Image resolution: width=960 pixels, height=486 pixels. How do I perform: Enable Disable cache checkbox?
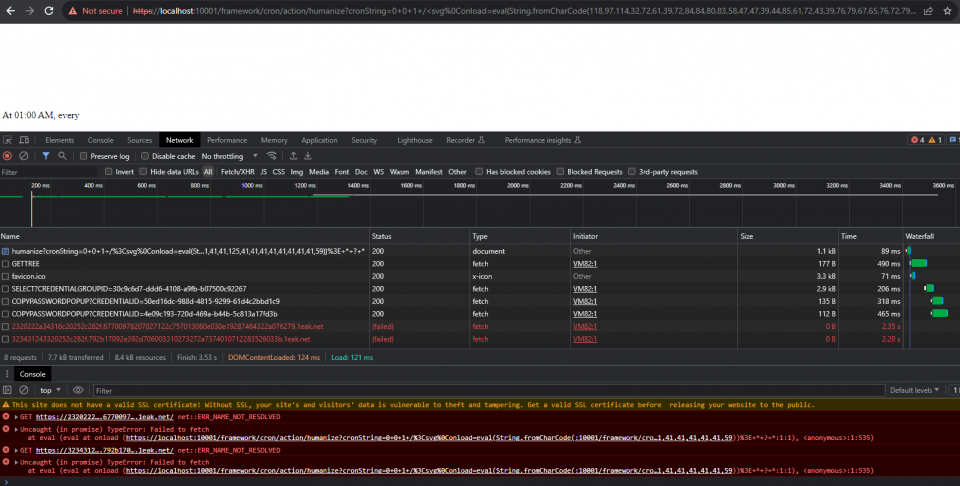coord(145,156)
